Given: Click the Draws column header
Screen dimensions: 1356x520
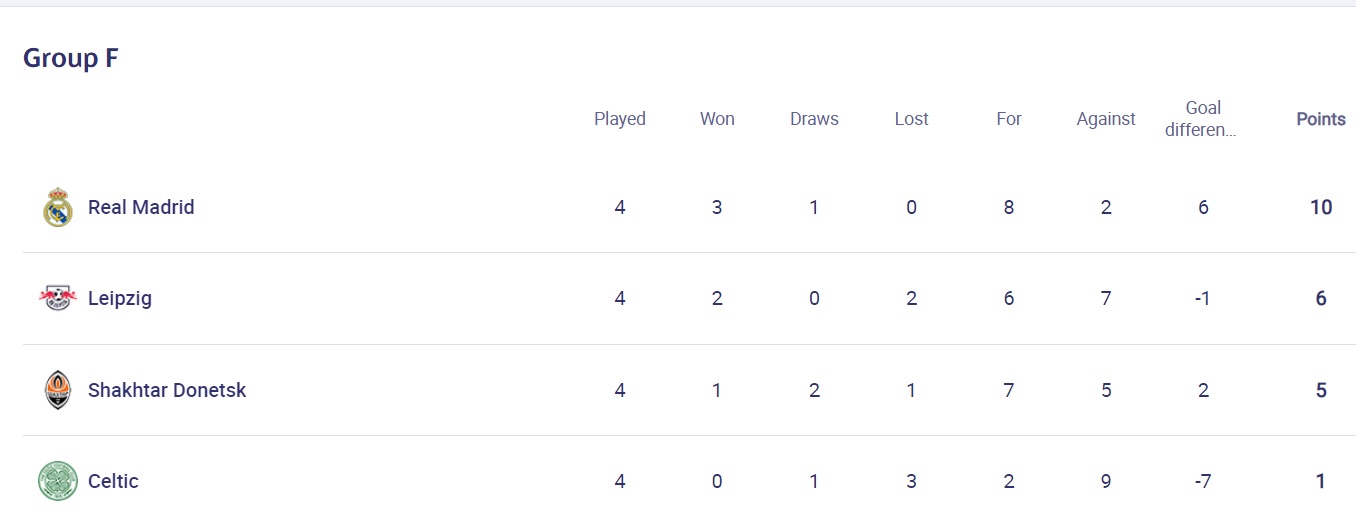Looking at the screenshot, I should pos(814,119).
